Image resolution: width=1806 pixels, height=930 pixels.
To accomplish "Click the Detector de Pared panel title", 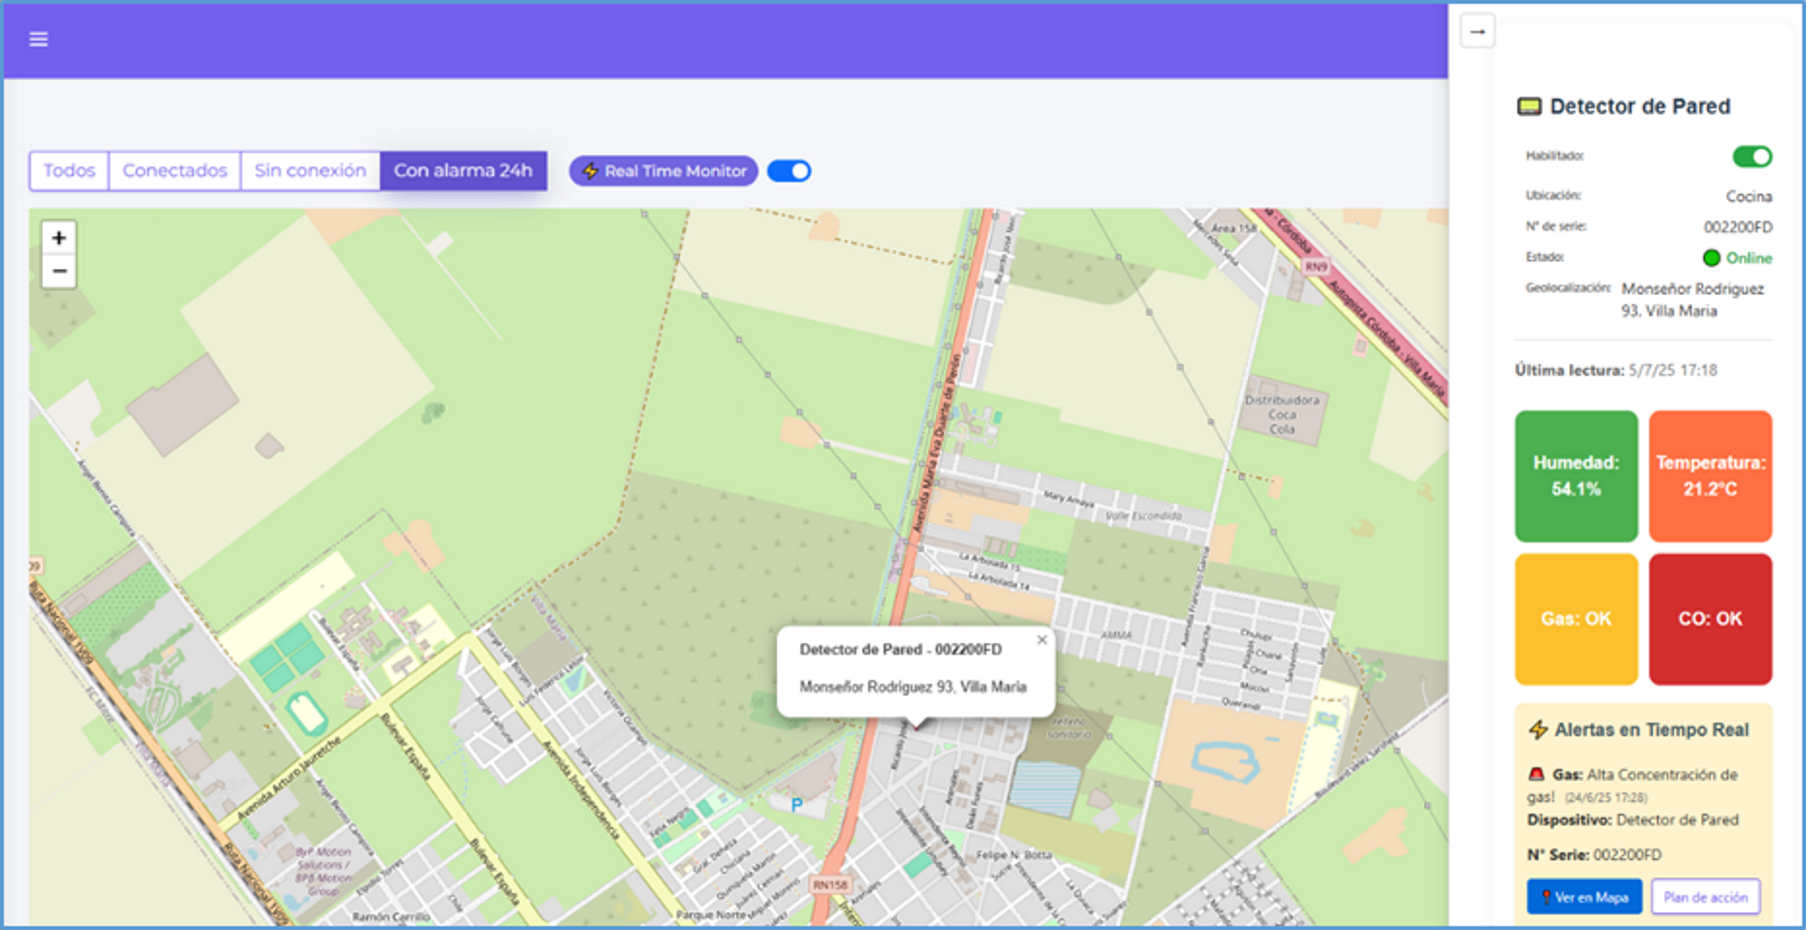I will click(x=1640, y=107).
